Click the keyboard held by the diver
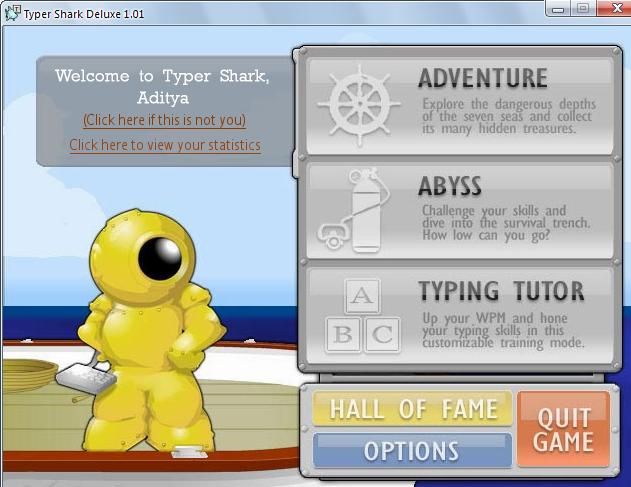 click(x=86, y=378)
